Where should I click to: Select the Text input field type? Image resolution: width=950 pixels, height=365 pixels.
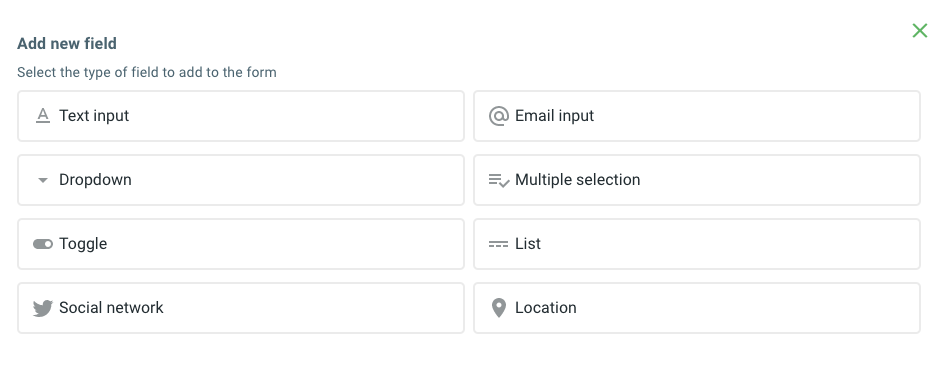(241, 116)
